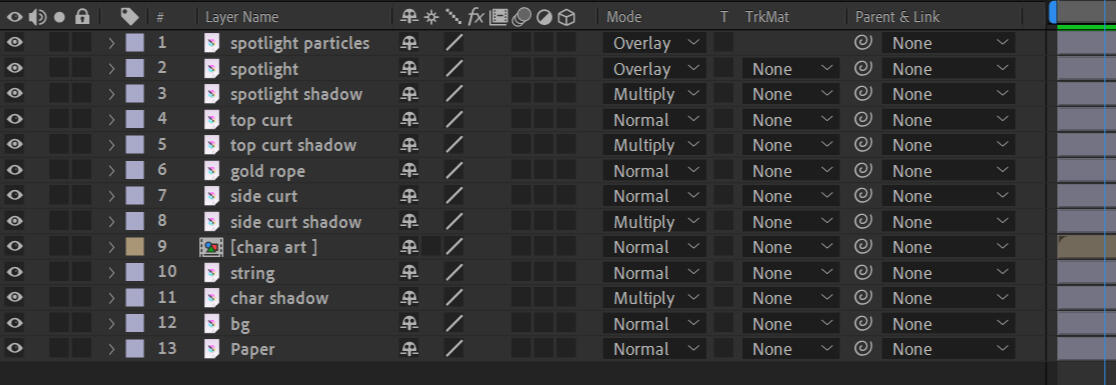The height and width of the screenshot is (385, 1116).
Task: Click the Layer Name column header
Action: point(242,17)
